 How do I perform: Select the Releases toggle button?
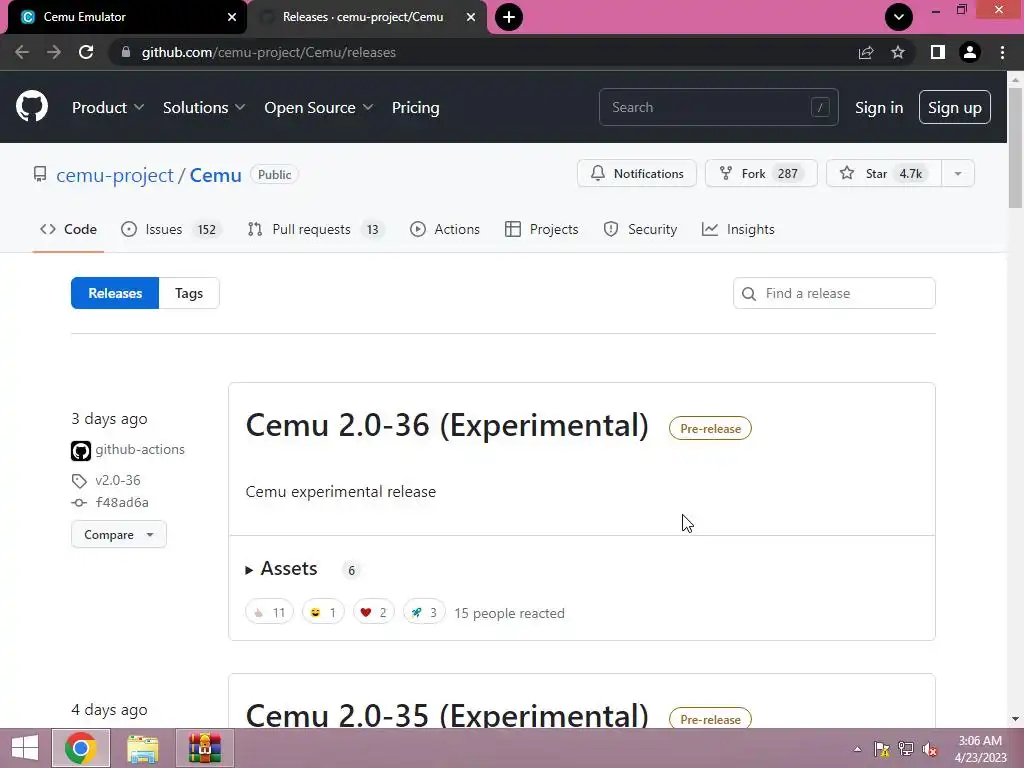tap(115, 293)
